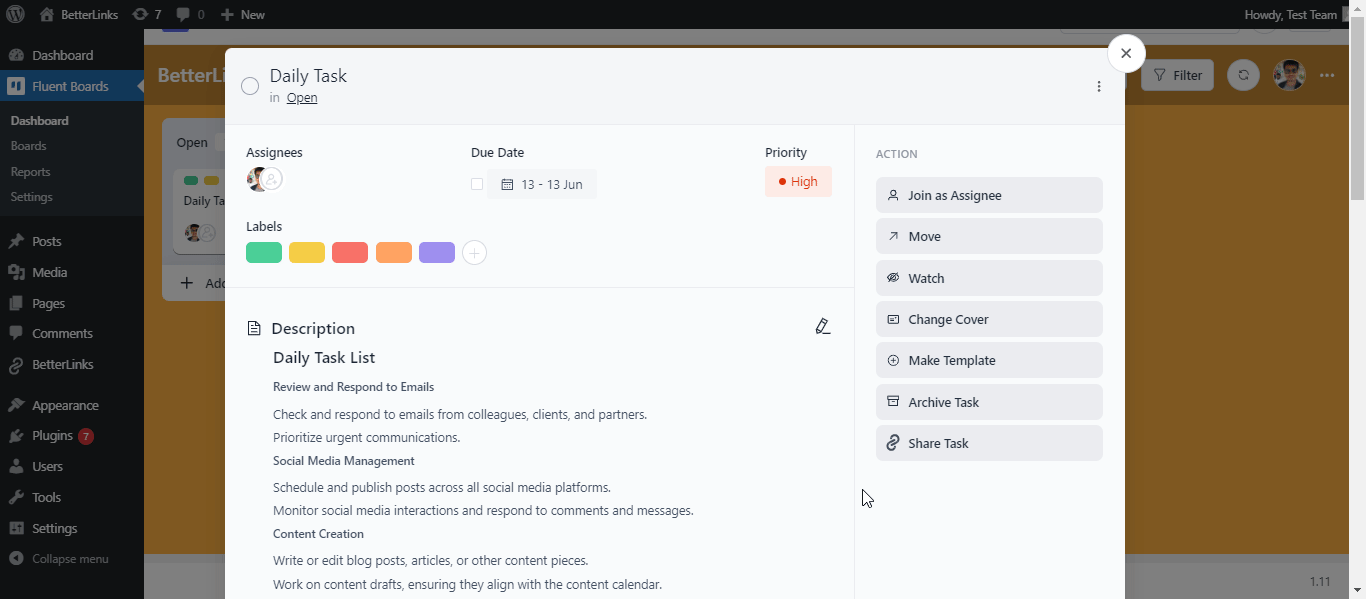Toggle the due date checkbox

point(477,184)
